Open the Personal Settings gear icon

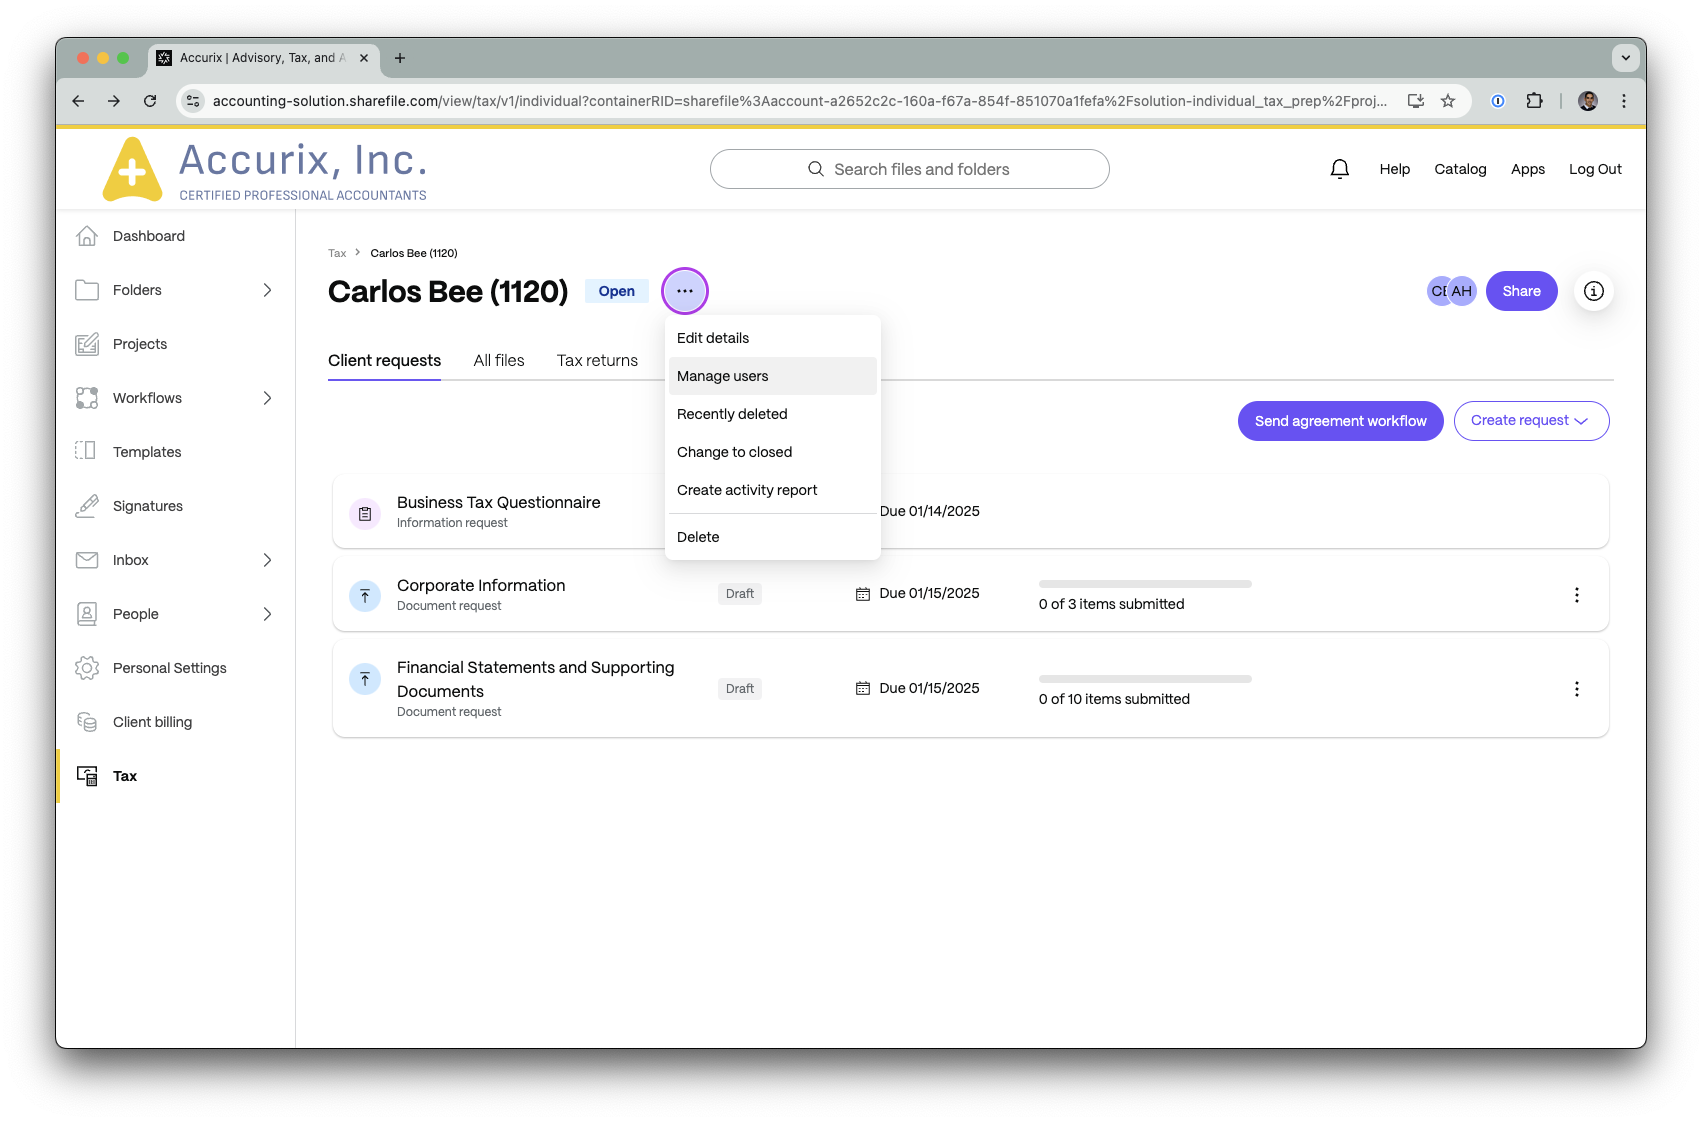(x=87, y=668)
